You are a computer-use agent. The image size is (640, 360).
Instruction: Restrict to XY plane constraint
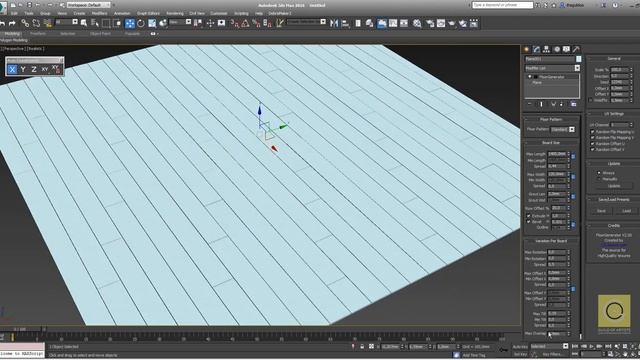45,69
